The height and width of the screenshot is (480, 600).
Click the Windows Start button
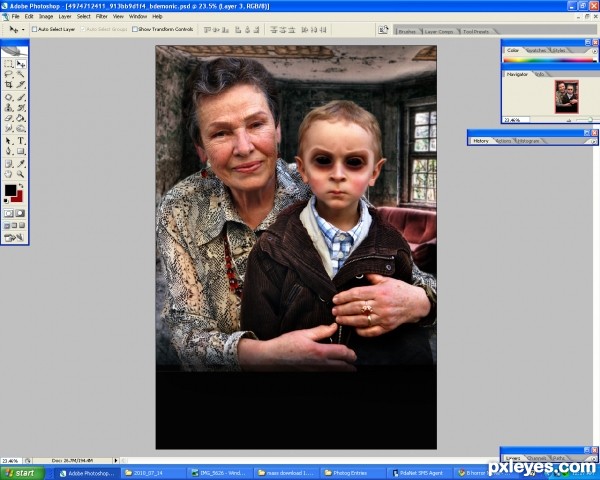[22, 473]
